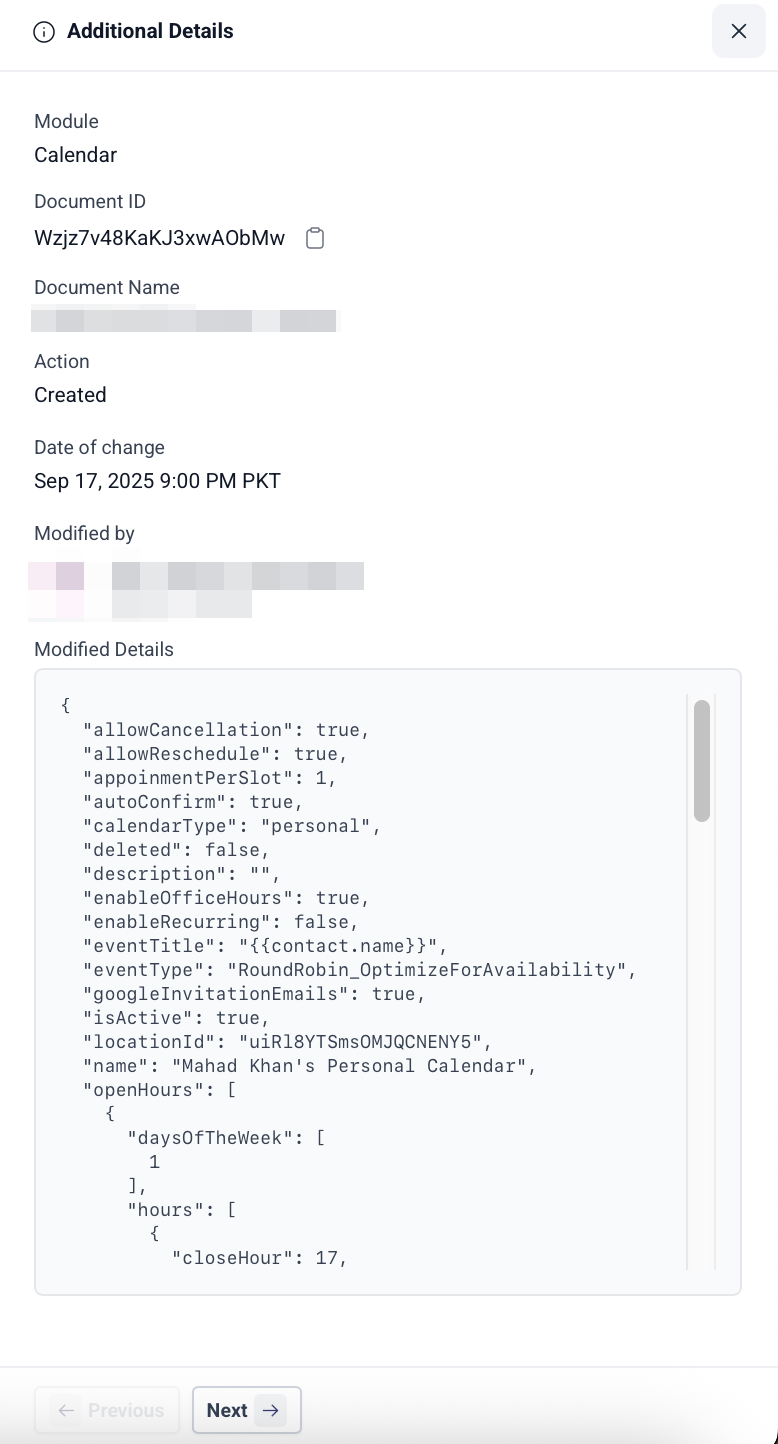Copy the Document ID to clipboard
The height and width of the screenshot is (1444, 778).
315,238
